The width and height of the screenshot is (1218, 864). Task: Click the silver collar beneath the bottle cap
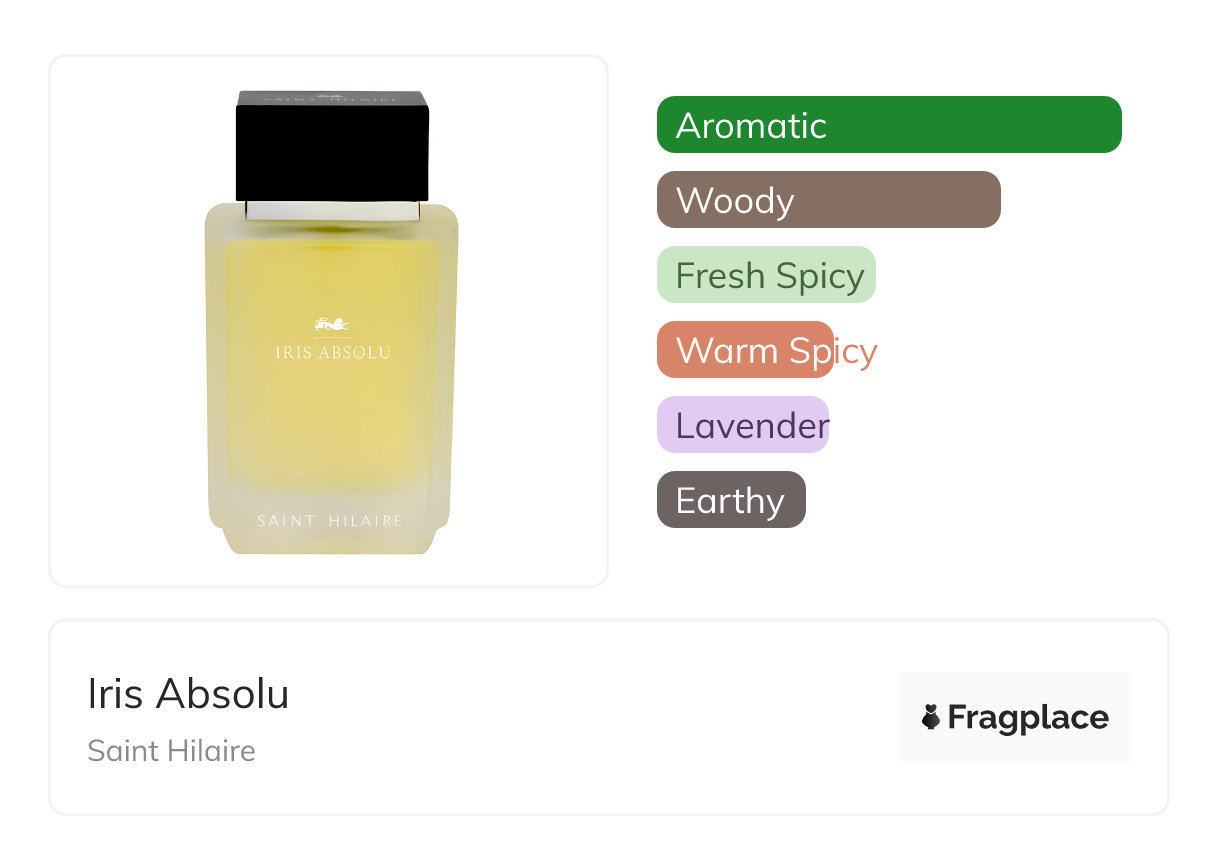pyautogui.click(x=332, y=210)
